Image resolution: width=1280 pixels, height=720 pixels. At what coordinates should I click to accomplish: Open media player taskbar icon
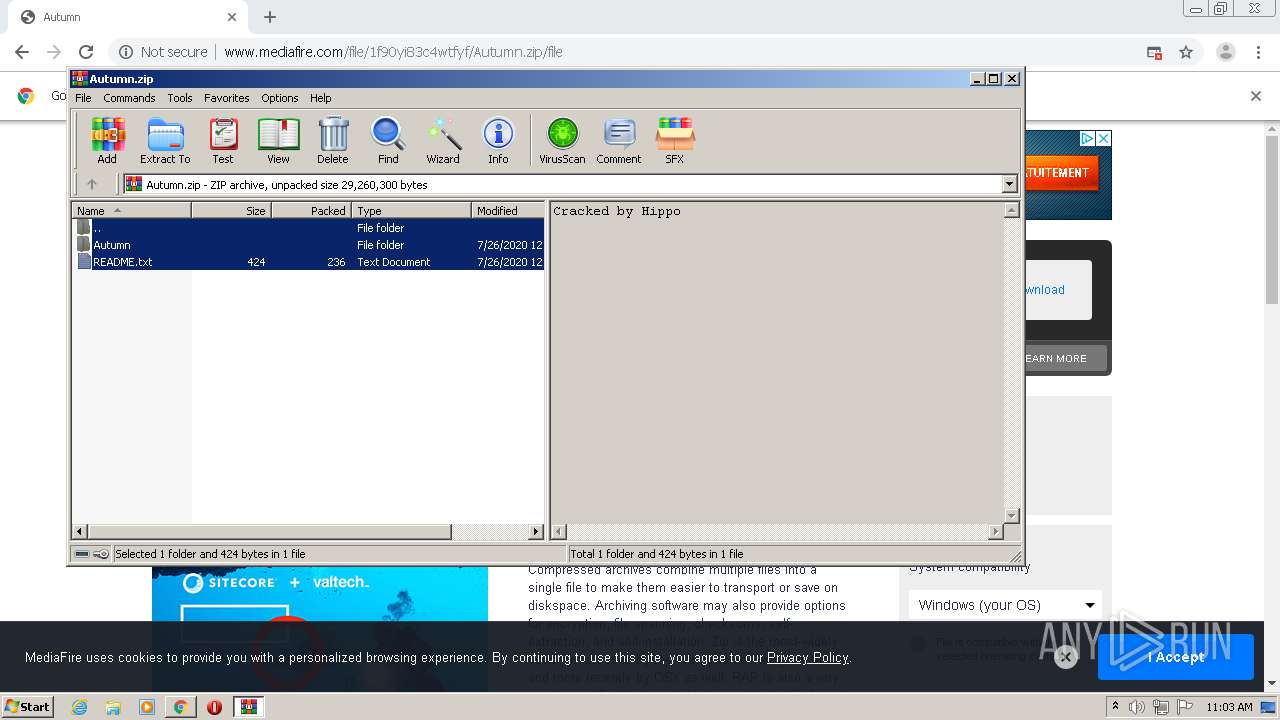click(146, 707)
